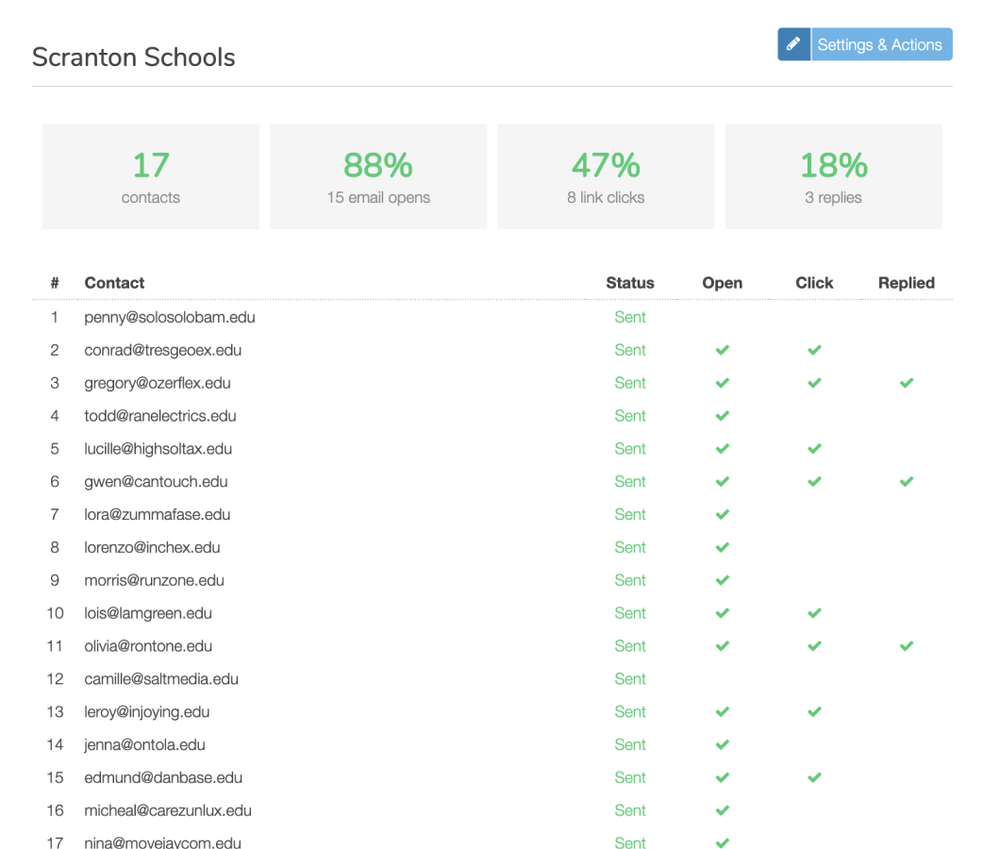Select the 47% link clicks card
Screen dimensions: 1000x849
[x=606, y=176]
